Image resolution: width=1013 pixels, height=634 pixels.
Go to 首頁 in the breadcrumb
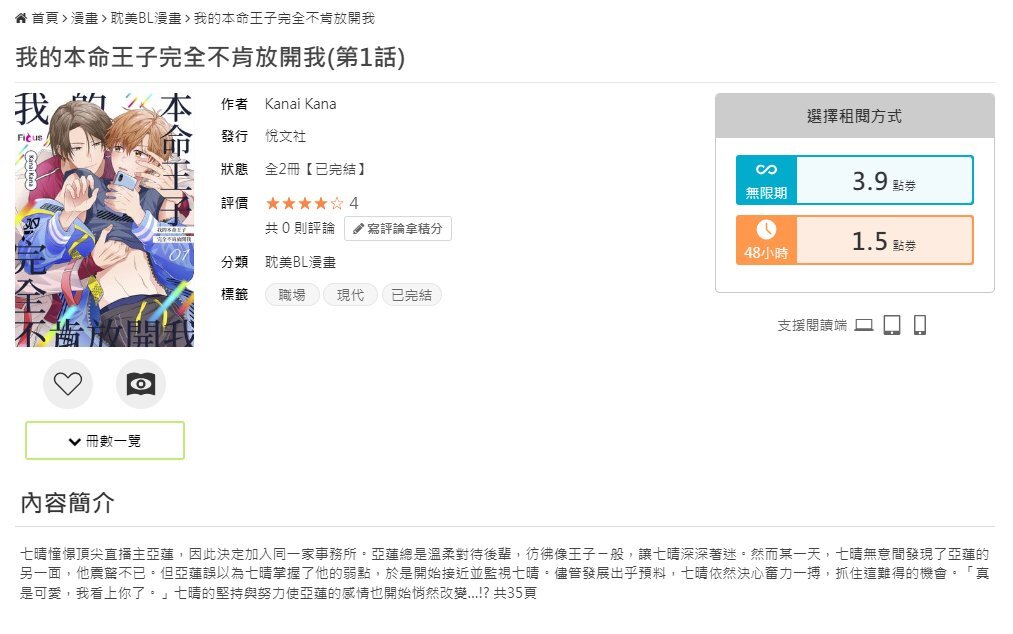[x=45, y=18]
